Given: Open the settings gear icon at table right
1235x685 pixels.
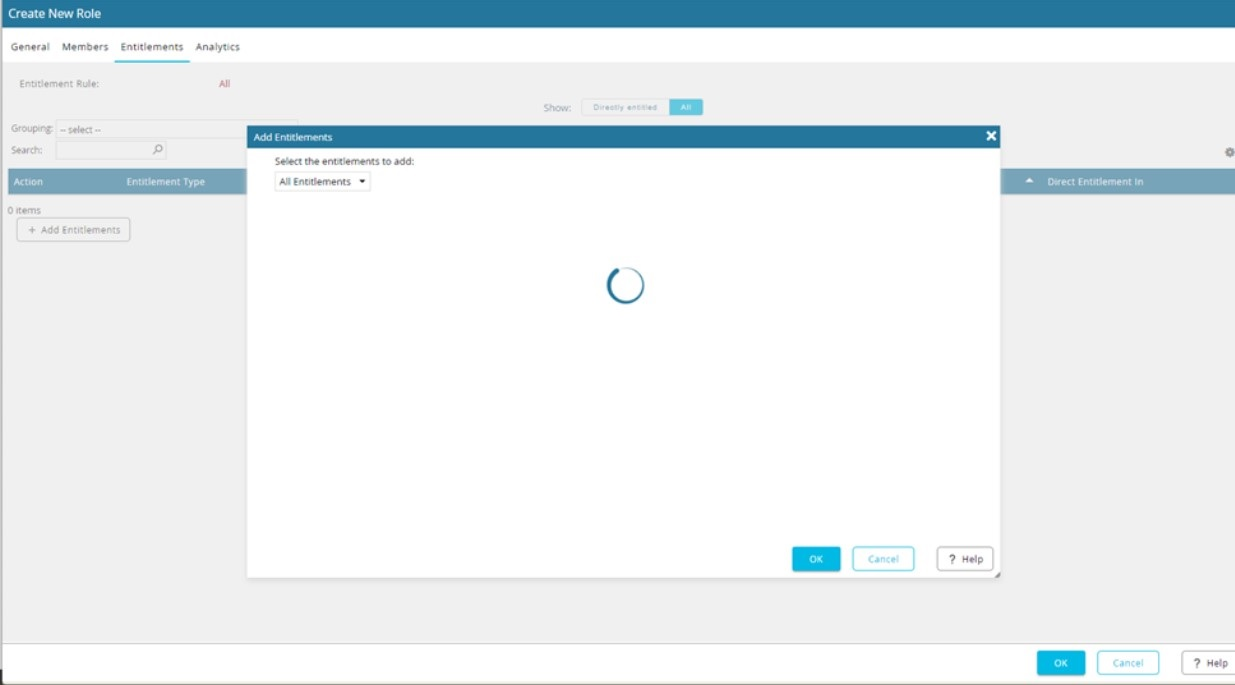Looking at the screenshot, I should tap(1229, 153).
